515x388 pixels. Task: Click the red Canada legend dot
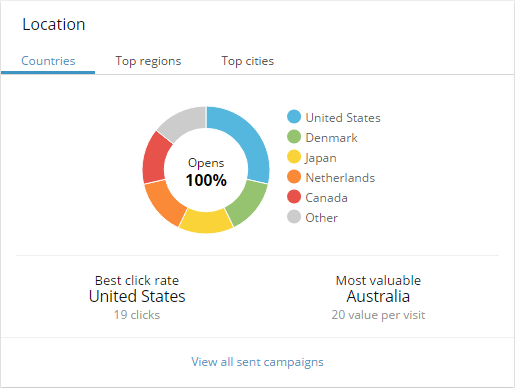294,197
